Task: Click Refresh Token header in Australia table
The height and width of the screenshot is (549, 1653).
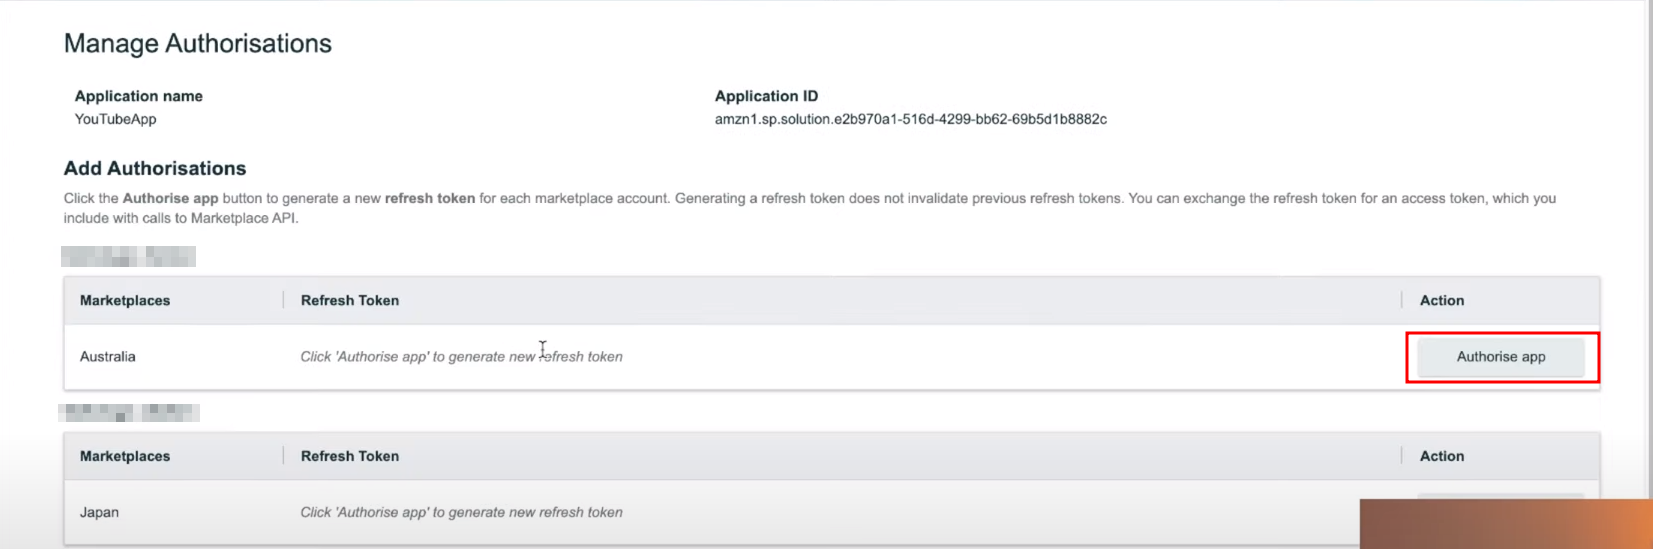Action: pos(350,300)
